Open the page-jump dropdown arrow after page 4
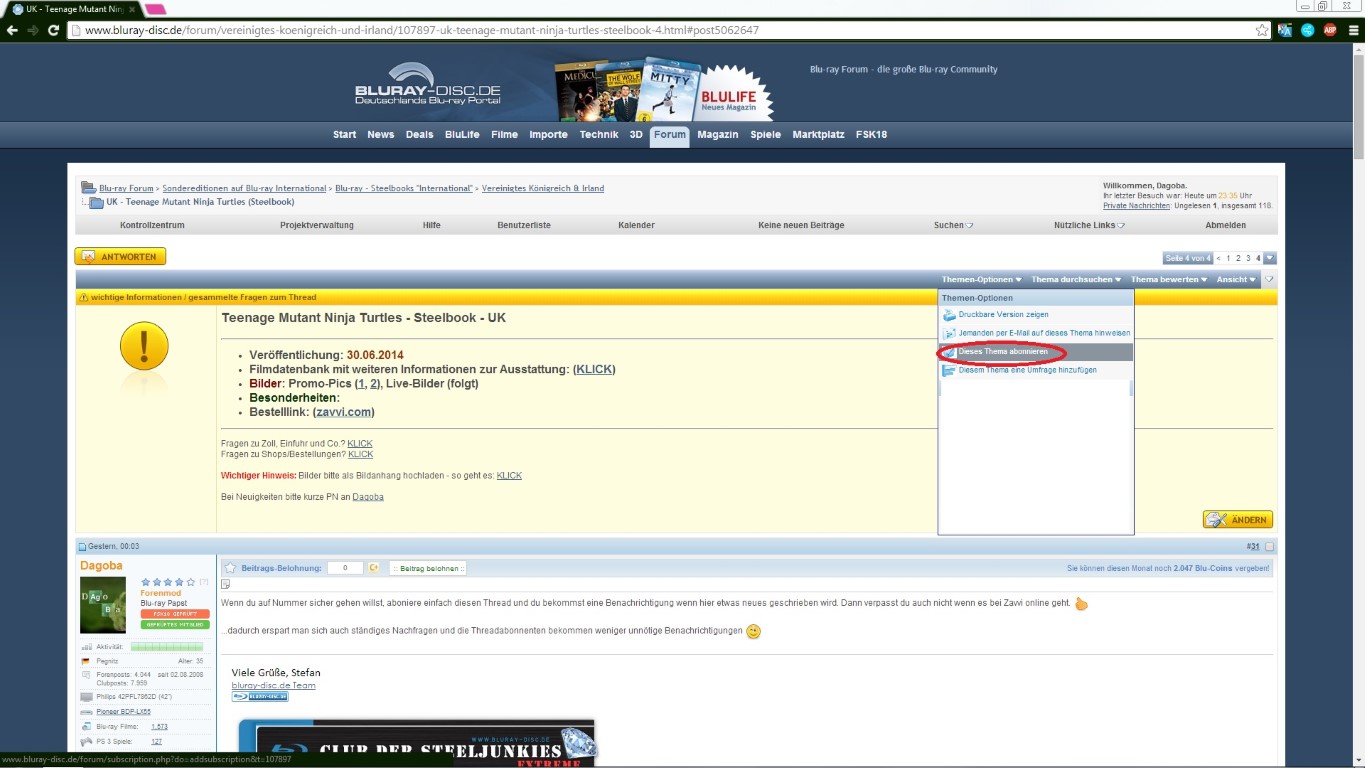1365x768 pixels. [x=1270, y=258]
